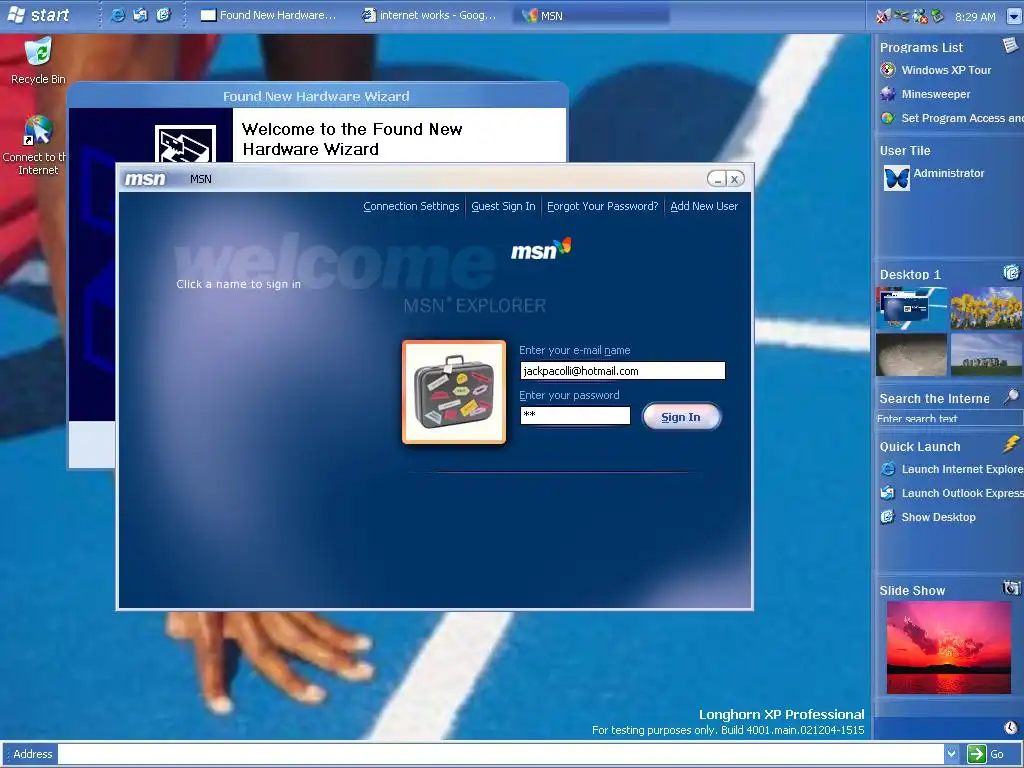Open the sidebar options dropdown arrow
This screenshot has height=768, width=1024.
pos(1014,16)
